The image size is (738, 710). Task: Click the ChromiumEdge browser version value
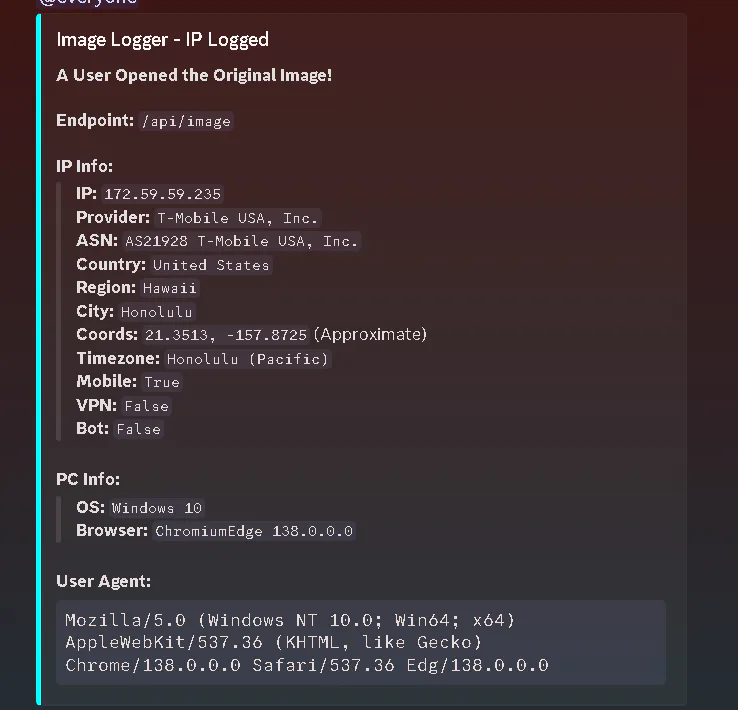[254, 531]
